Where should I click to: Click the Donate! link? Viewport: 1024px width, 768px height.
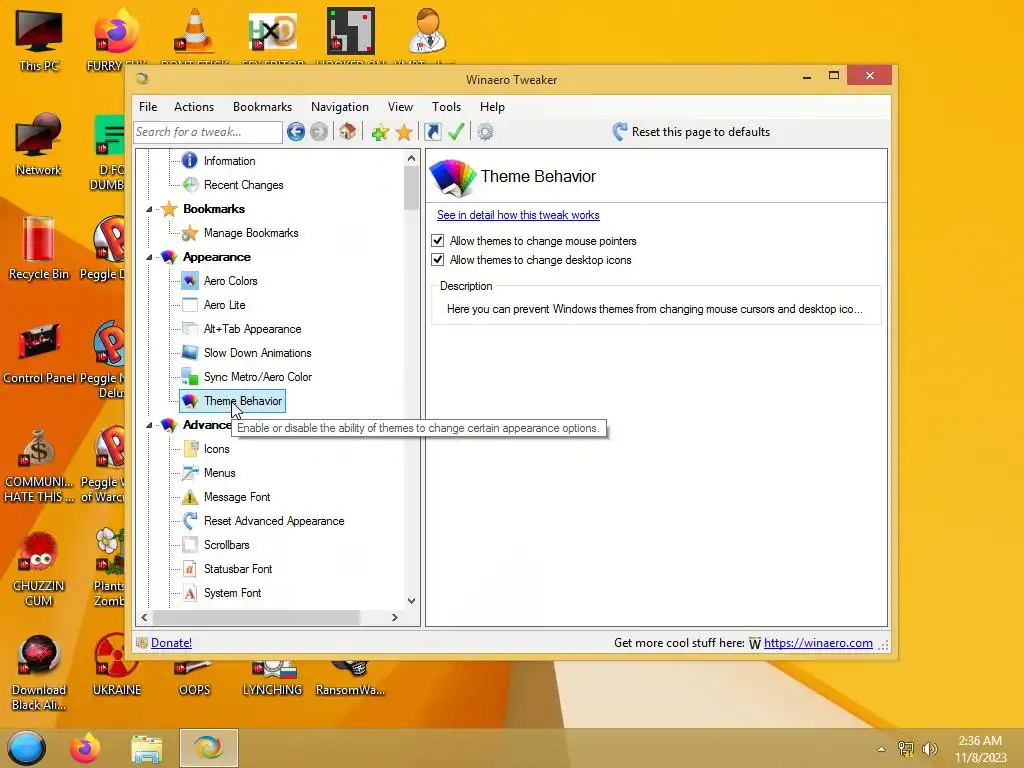(x=171, y=643)
